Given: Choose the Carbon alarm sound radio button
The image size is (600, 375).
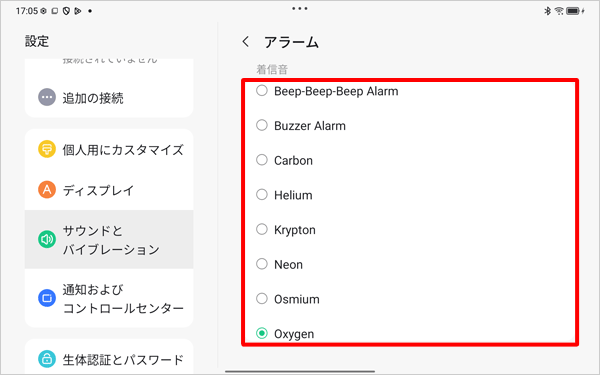Looking at the screenshot, I should point(262,160).
